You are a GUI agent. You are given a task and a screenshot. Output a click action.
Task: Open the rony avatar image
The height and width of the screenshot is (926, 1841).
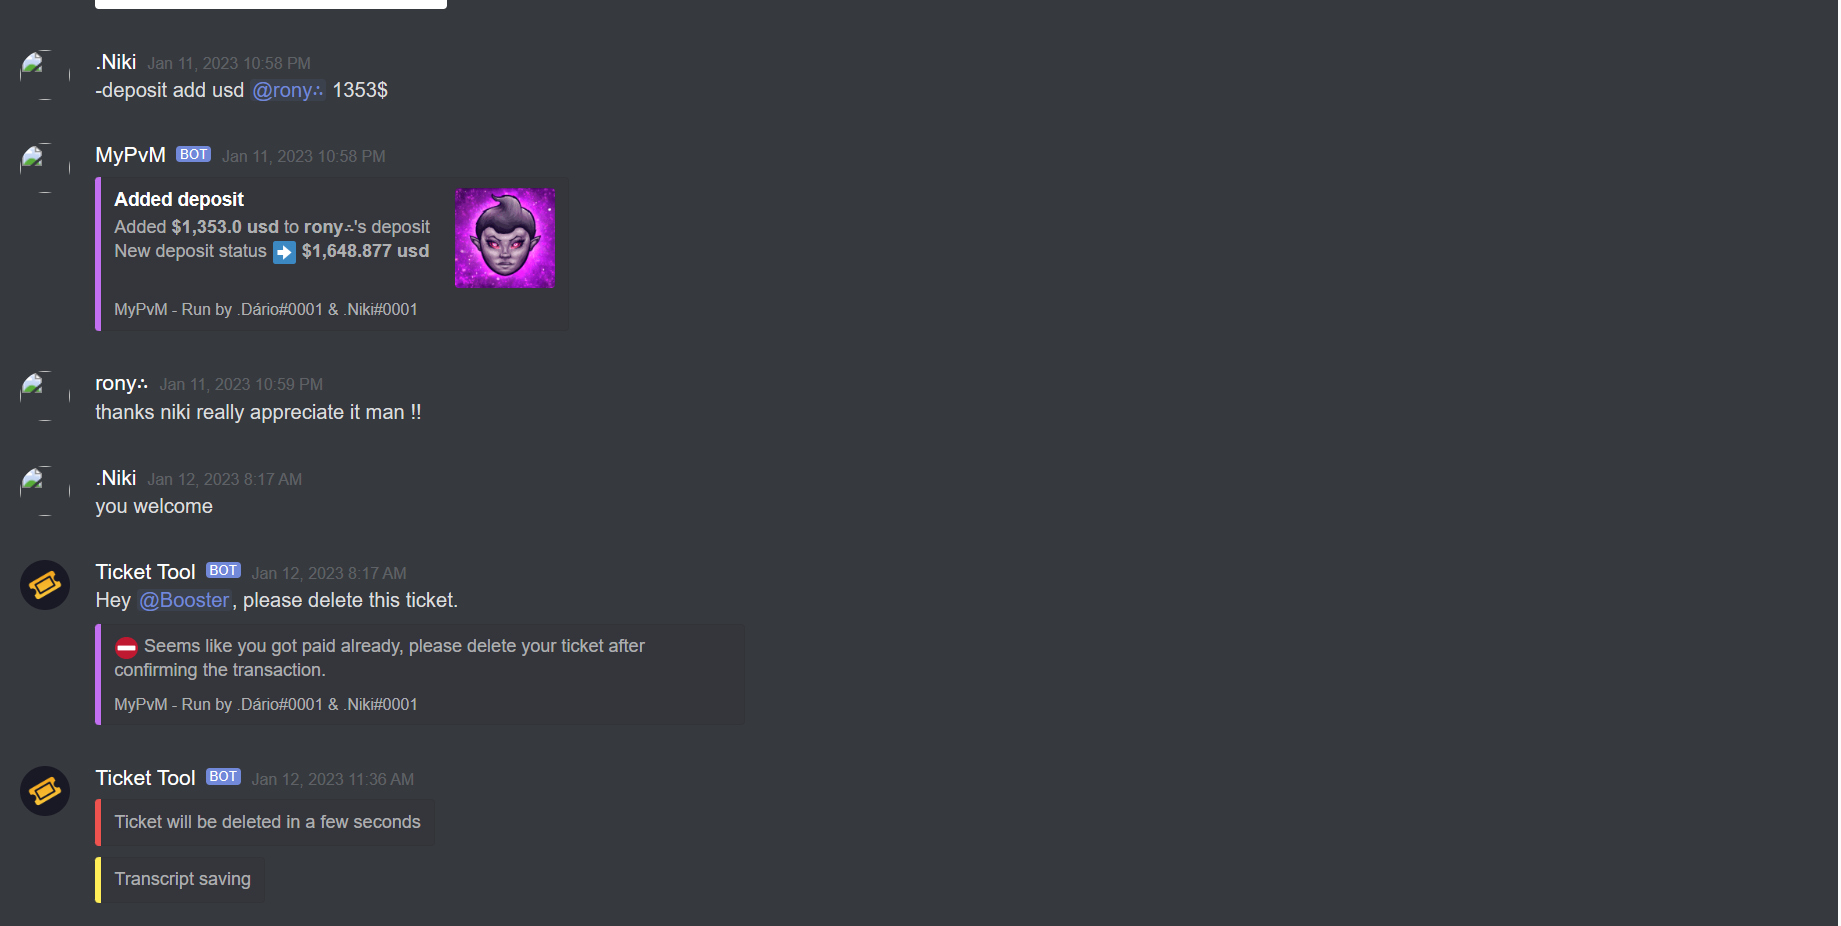click(45, 396)
